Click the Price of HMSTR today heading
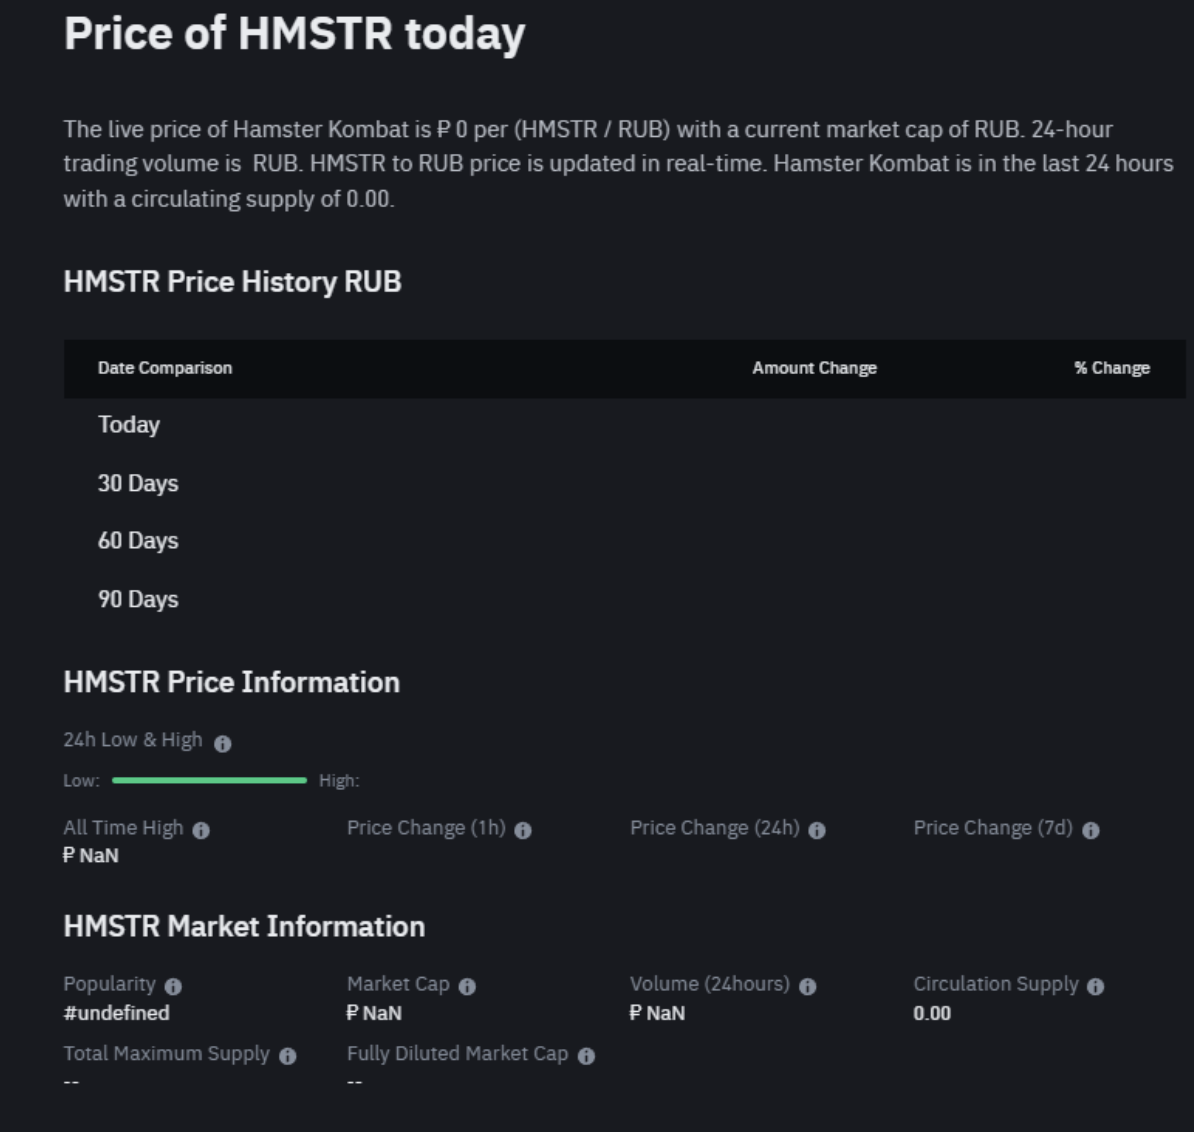Image resolution: width=1194 pixels, height=1132 pixels. (294, 34)
